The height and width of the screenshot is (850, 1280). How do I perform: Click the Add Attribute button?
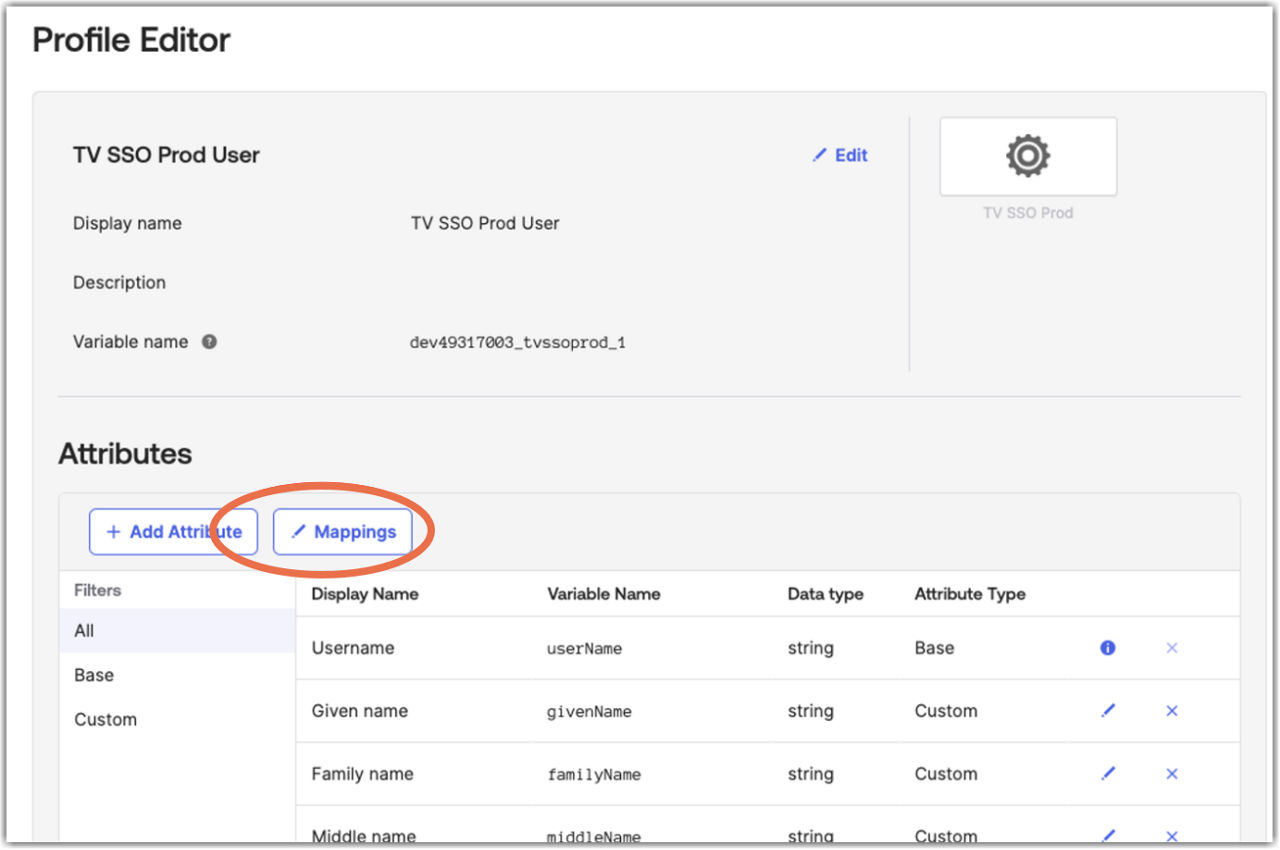pyautogui.click(x=173, y=532)
